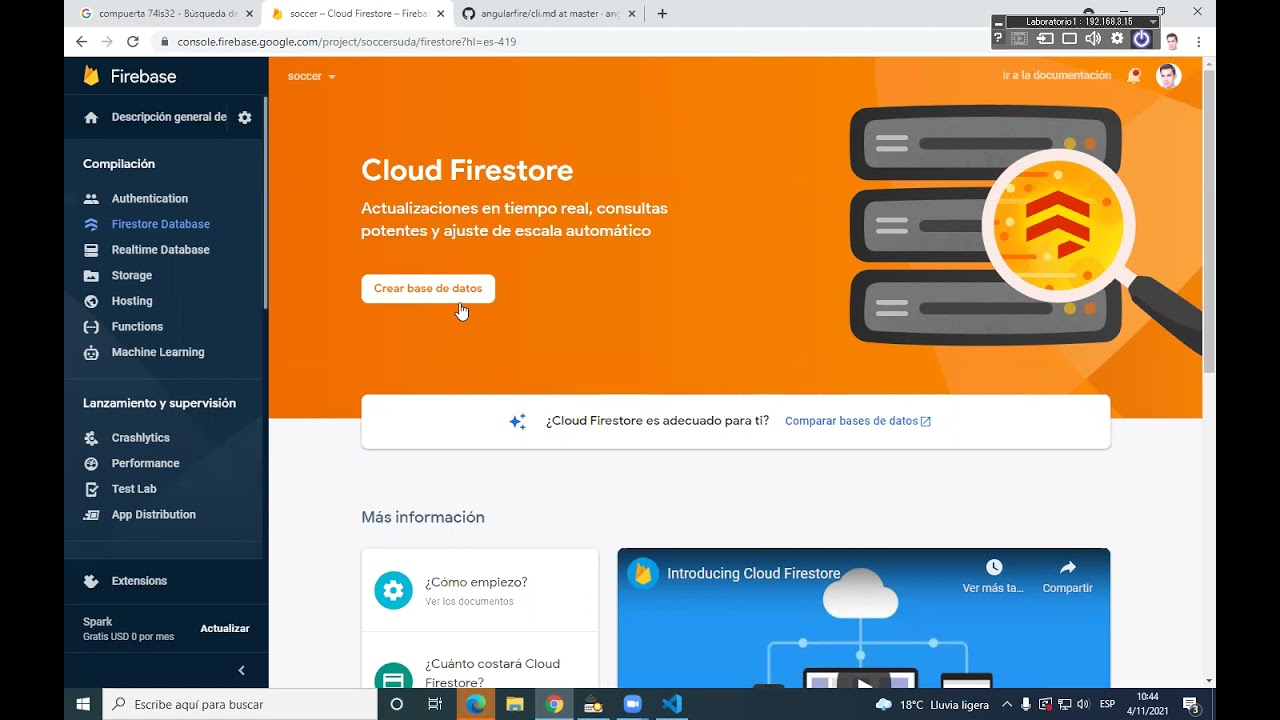Open Microsoft Edge from taskbar
The height and width of the screenshot is (720, 1280).
pos(476,704)
